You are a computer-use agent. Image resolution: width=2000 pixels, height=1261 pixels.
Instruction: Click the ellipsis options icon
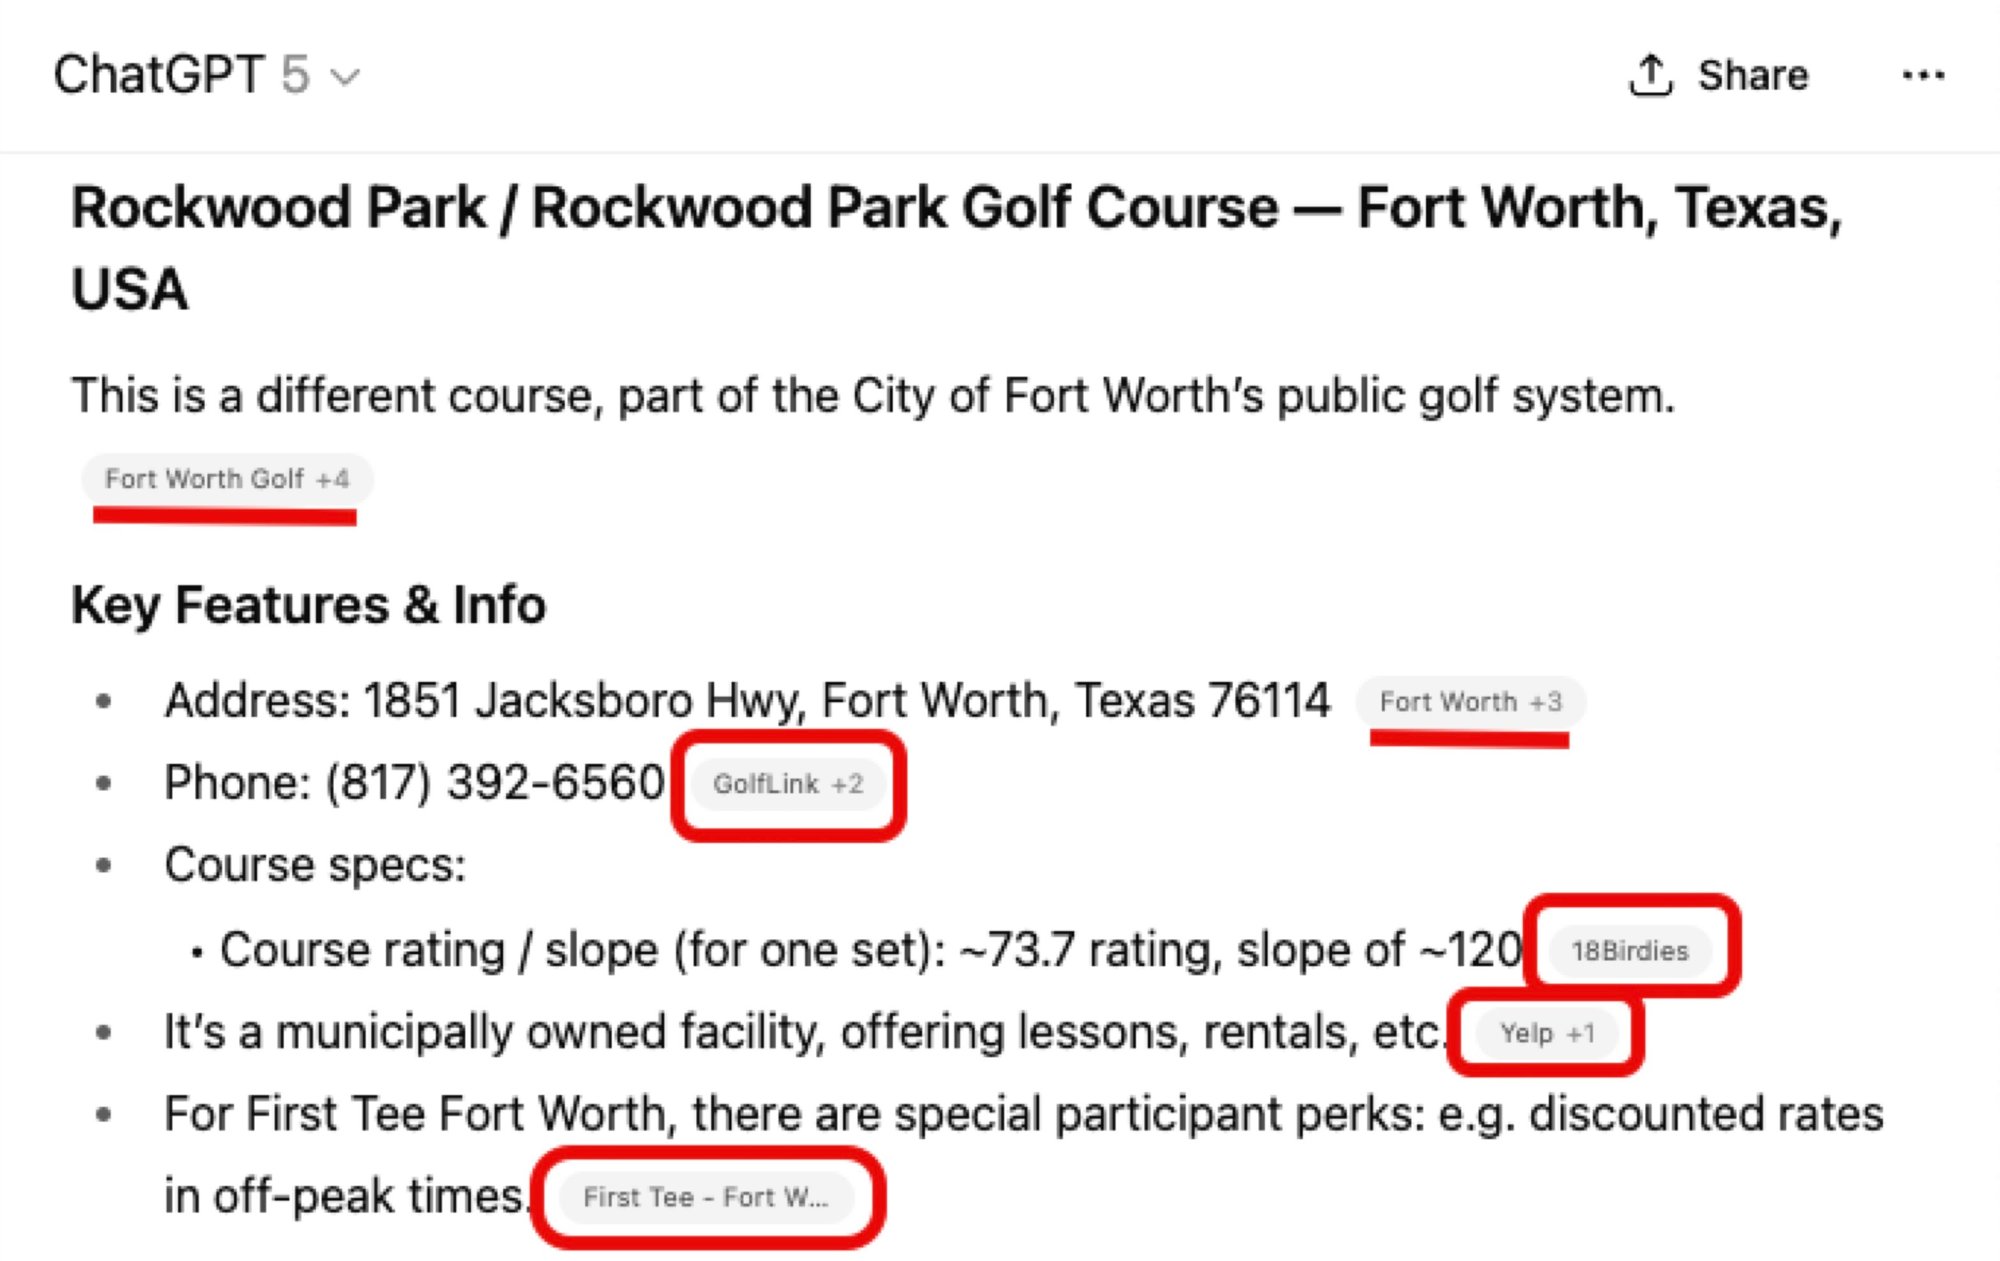click(1923, 75)
